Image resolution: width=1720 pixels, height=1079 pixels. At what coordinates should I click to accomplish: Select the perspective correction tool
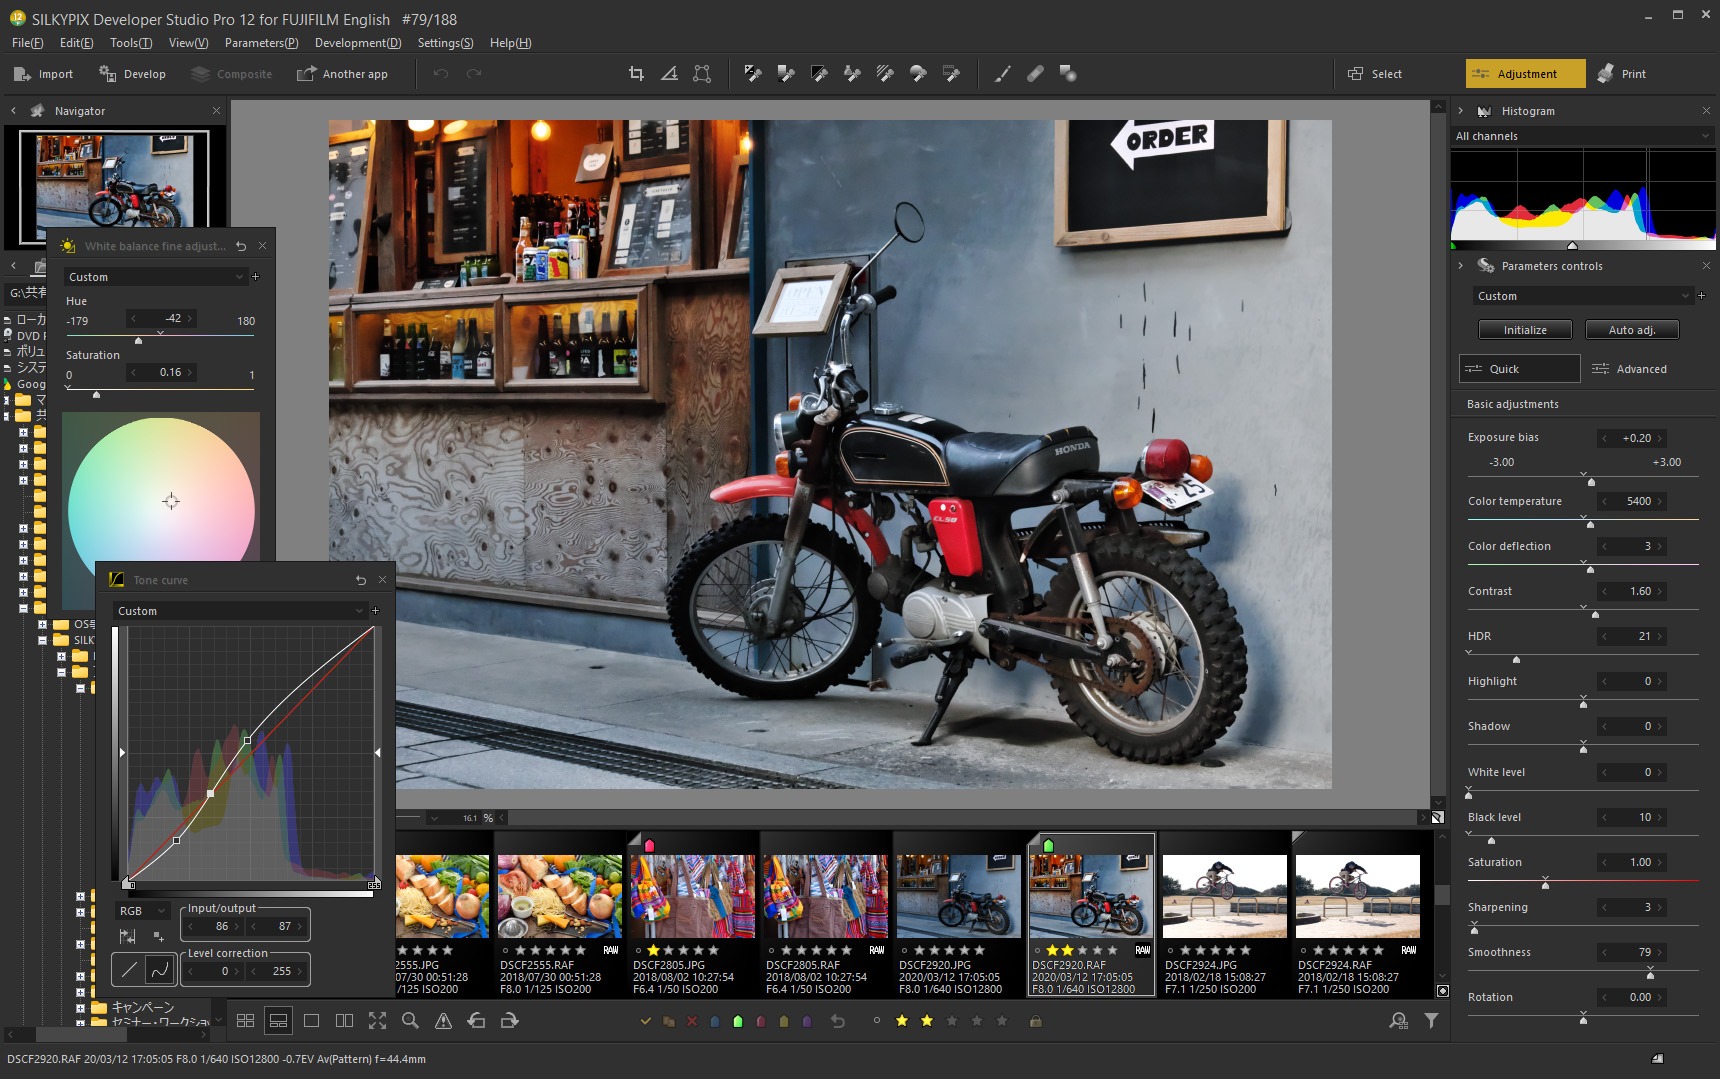coord(702,73)
